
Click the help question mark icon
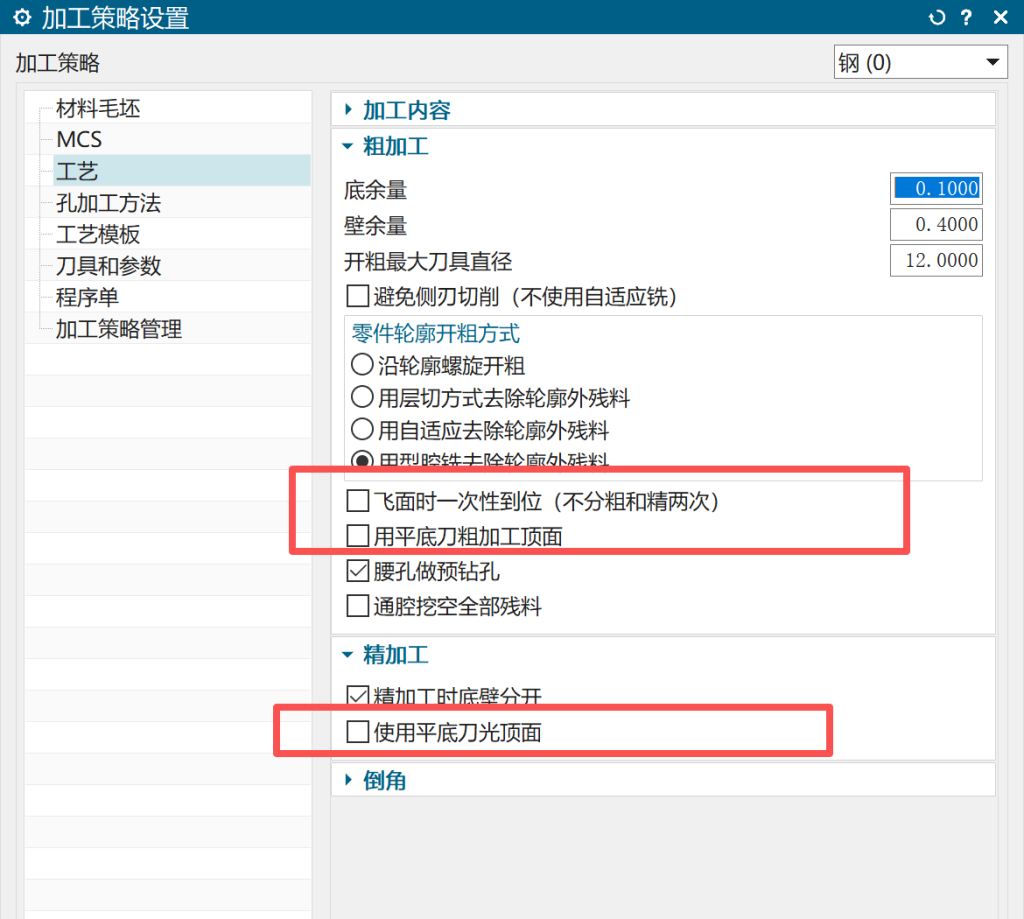966,17
